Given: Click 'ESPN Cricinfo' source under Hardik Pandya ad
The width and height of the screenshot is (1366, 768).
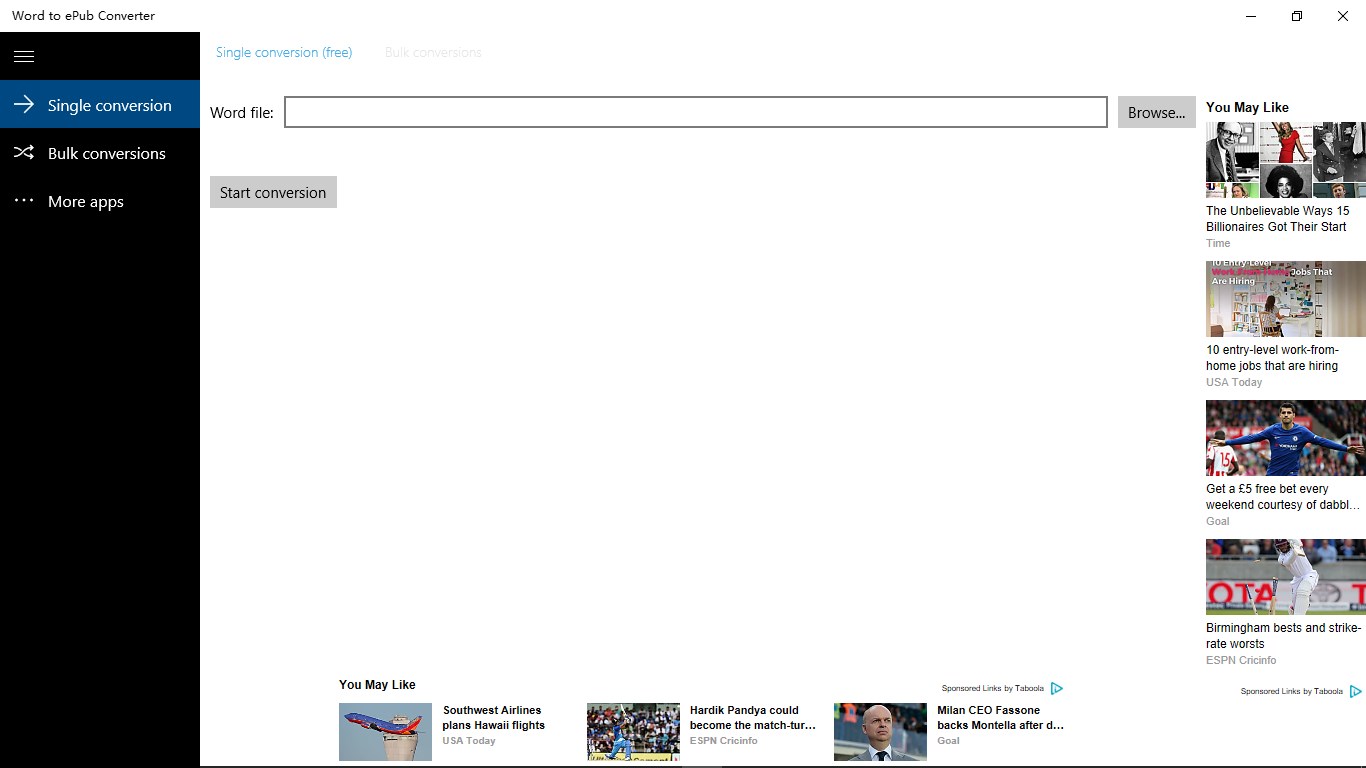Looking at the screenshot, I should (x=723, y=741).
